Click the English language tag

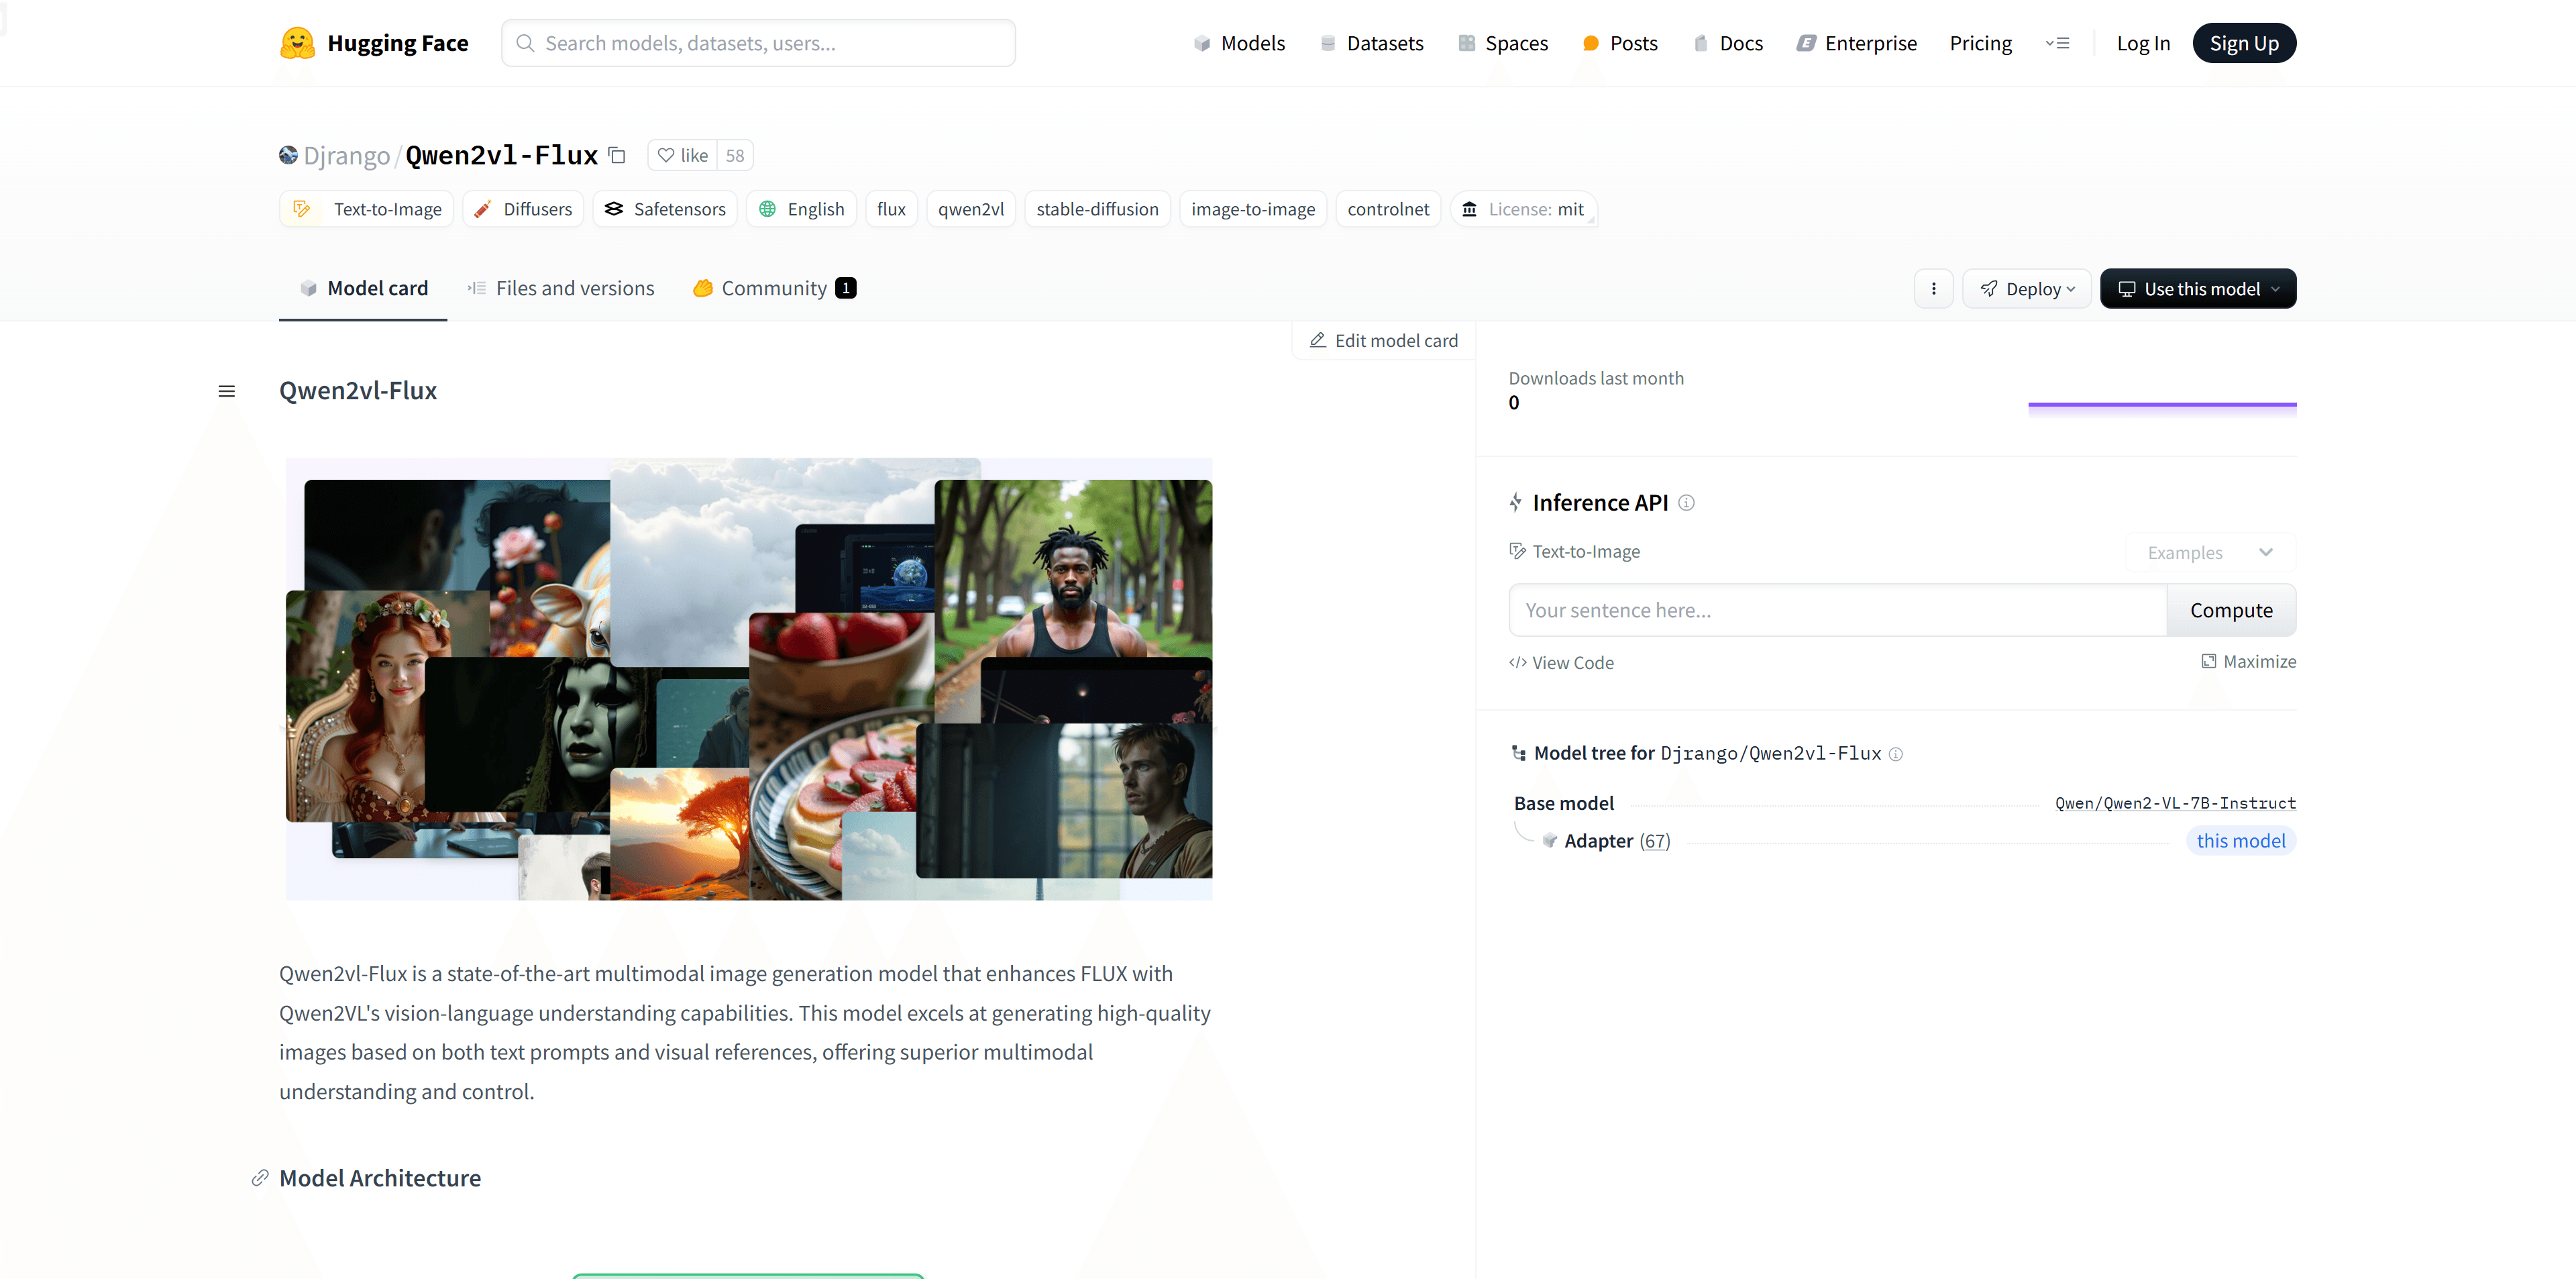click(x=801, y=209)
